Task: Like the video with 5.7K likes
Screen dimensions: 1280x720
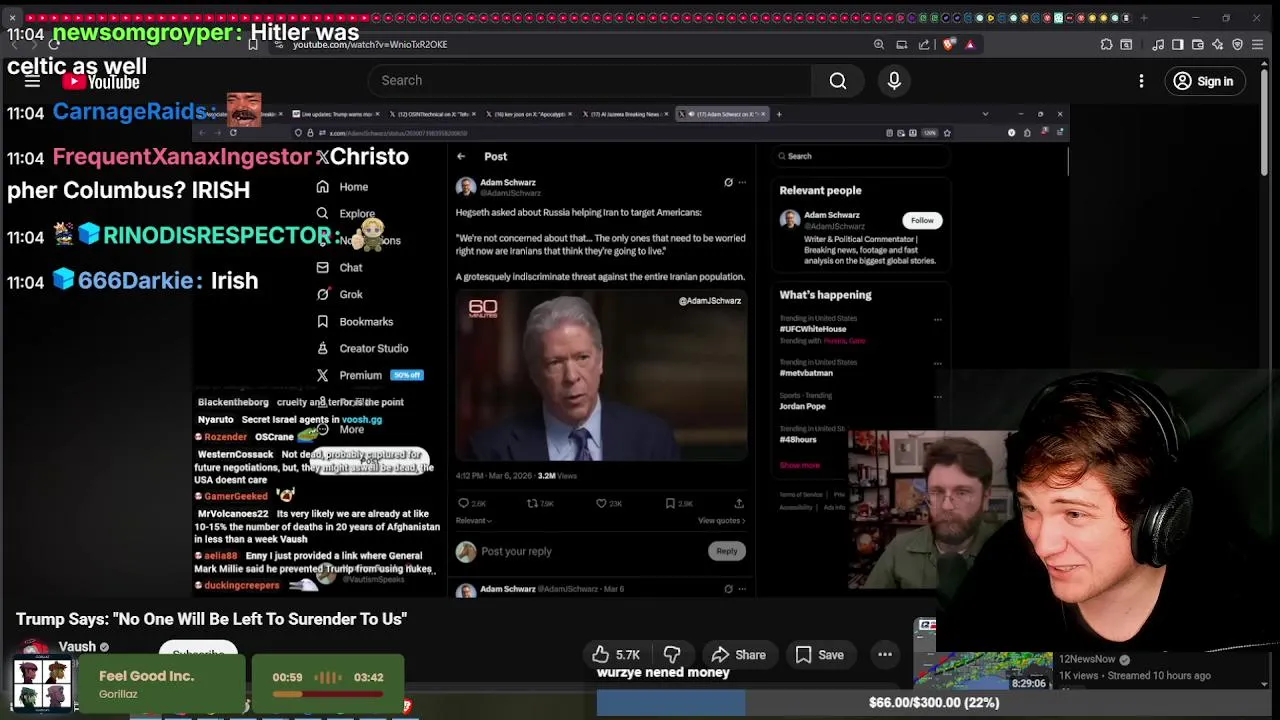Action: (616, 655)
